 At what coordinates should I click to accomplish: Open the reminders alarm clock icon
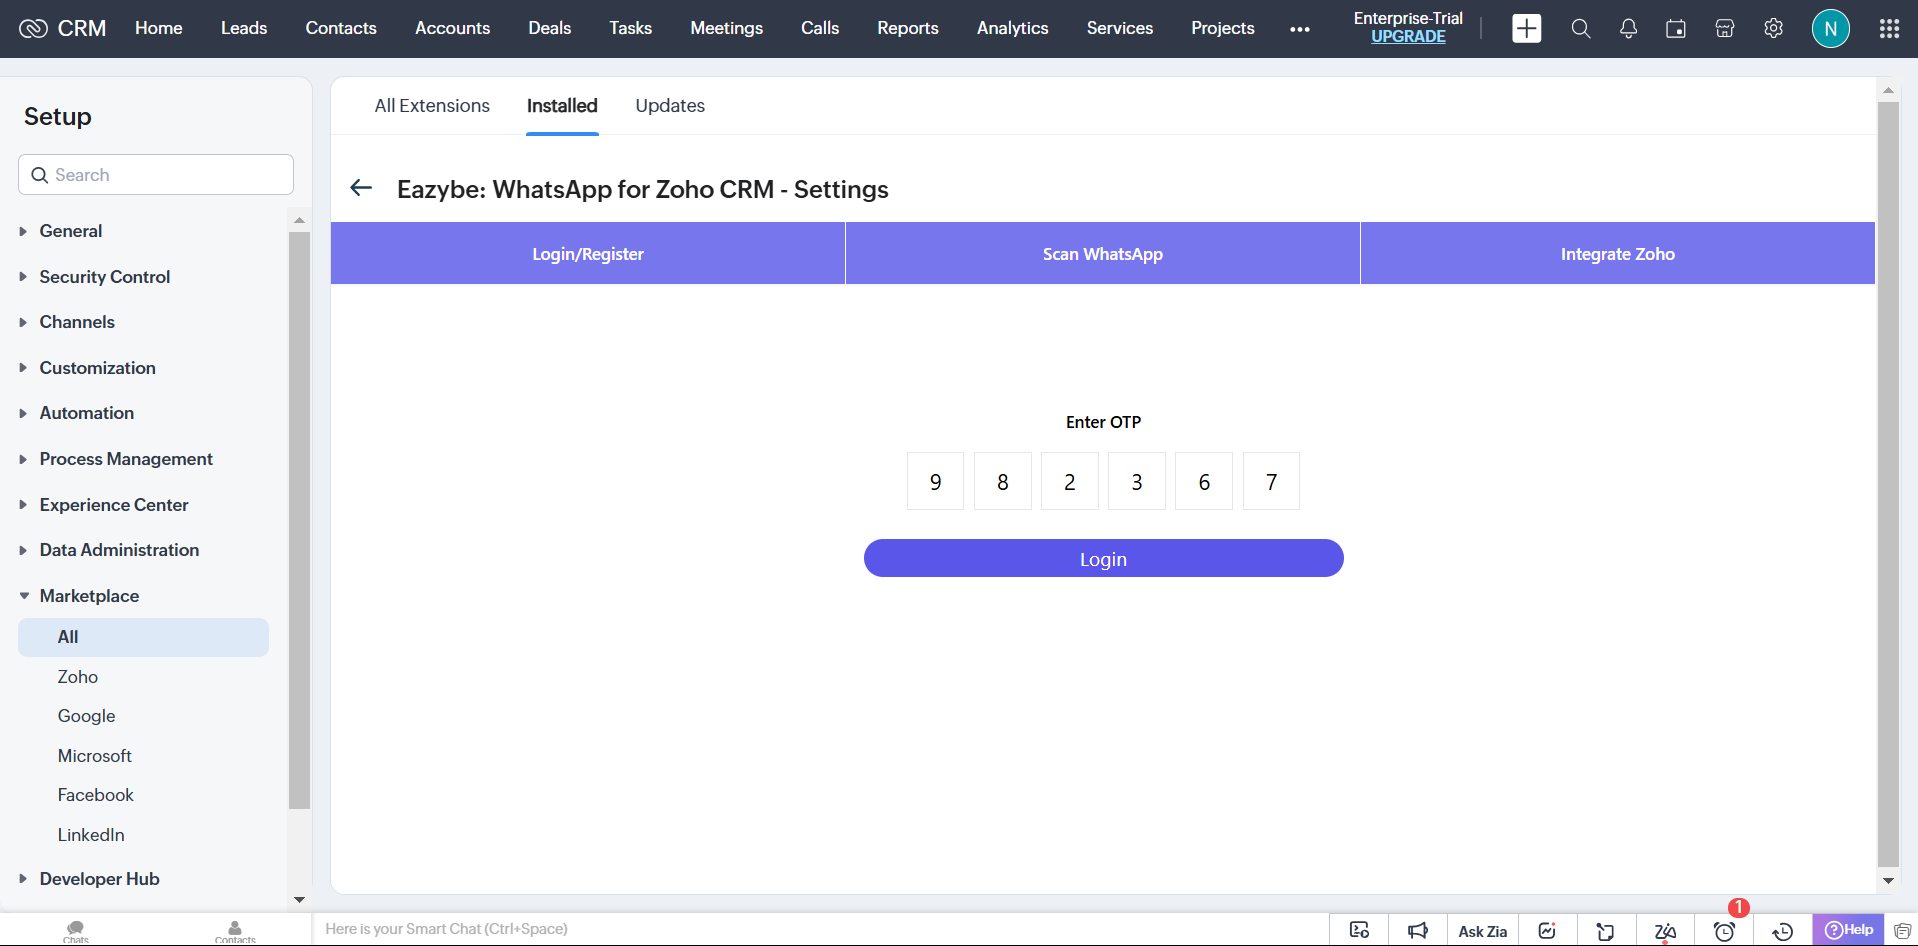click(1724, 931)
